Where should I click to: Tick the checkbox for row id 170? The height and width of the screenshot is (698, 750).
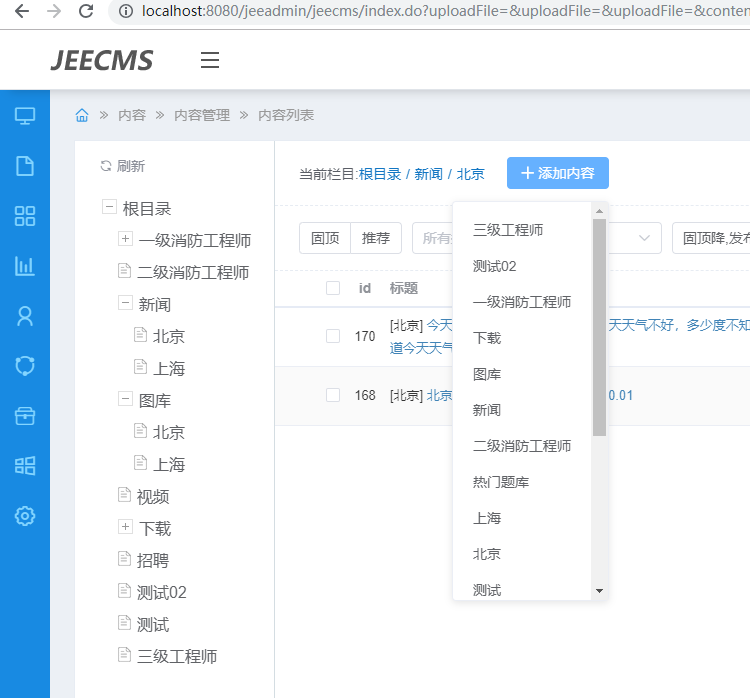pos(333,336)
